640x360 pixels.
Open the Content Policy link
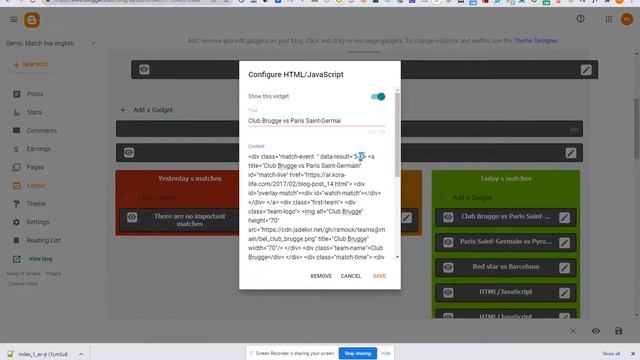tap(23, 284)
